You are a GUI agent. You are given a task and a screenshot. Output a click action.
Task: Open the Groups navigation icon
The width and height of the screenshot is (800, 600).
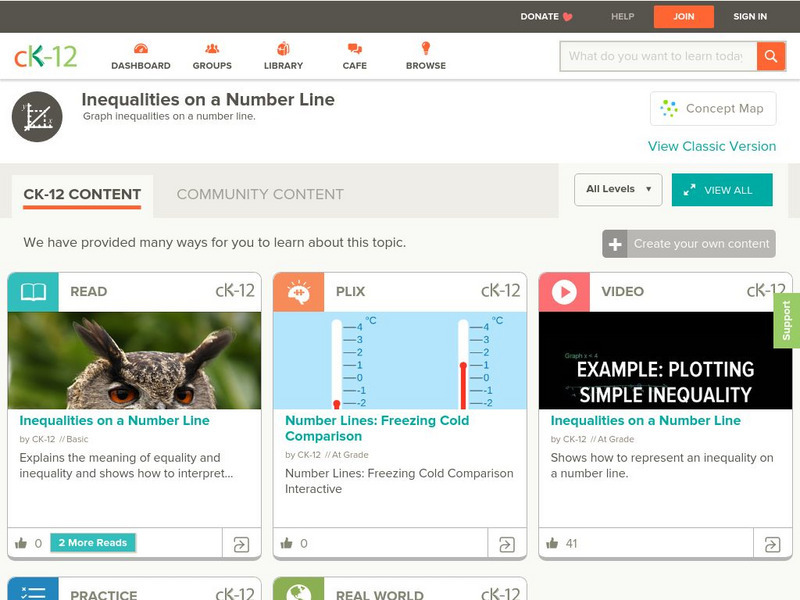(212, 49)
